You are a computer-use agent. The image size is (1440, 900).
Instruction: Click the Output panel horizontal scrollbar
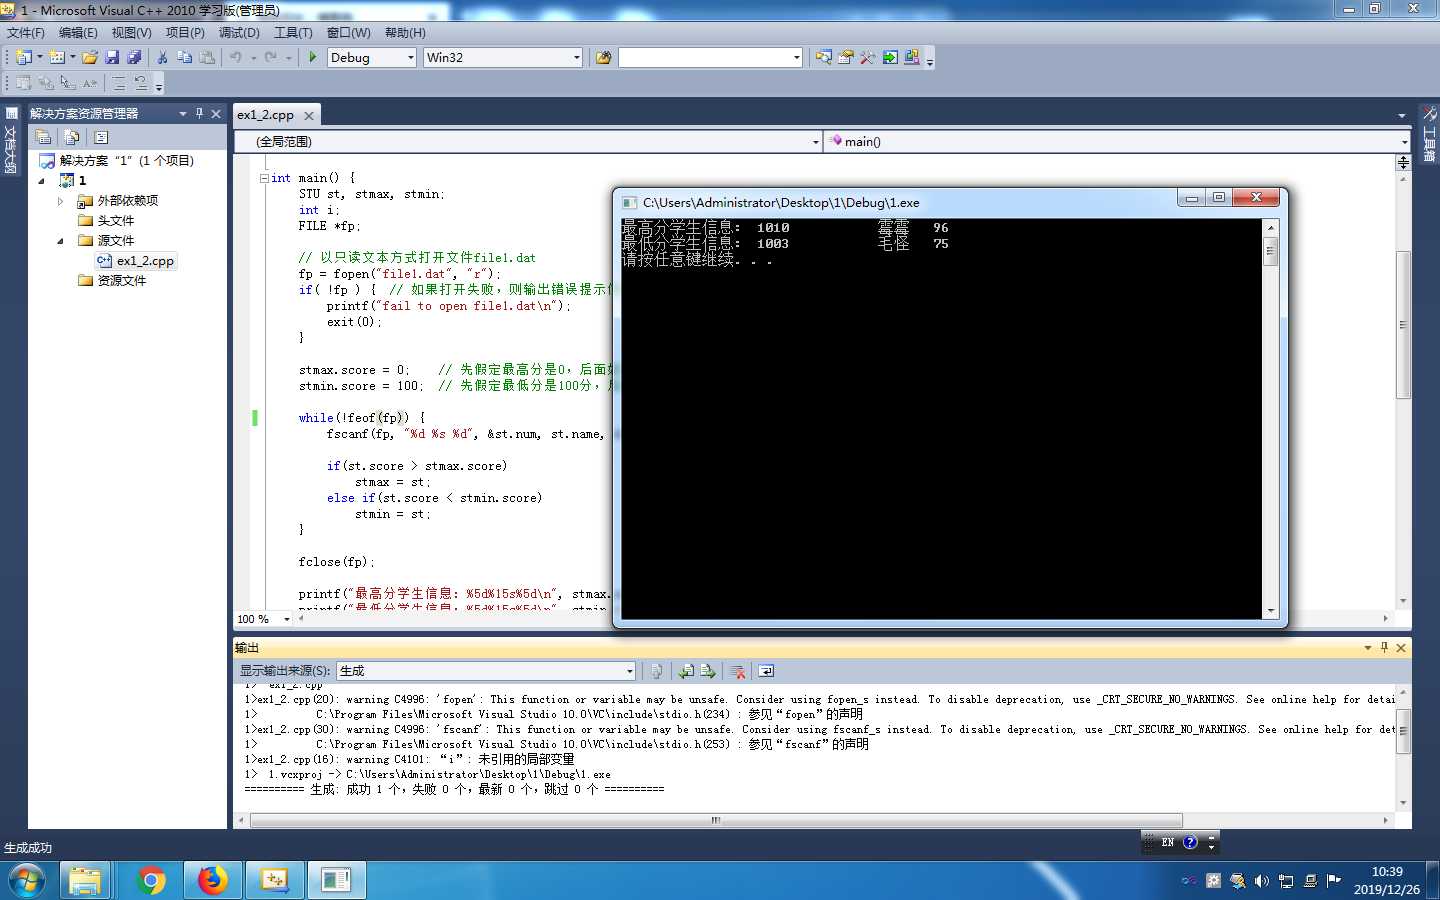(716, 820)
